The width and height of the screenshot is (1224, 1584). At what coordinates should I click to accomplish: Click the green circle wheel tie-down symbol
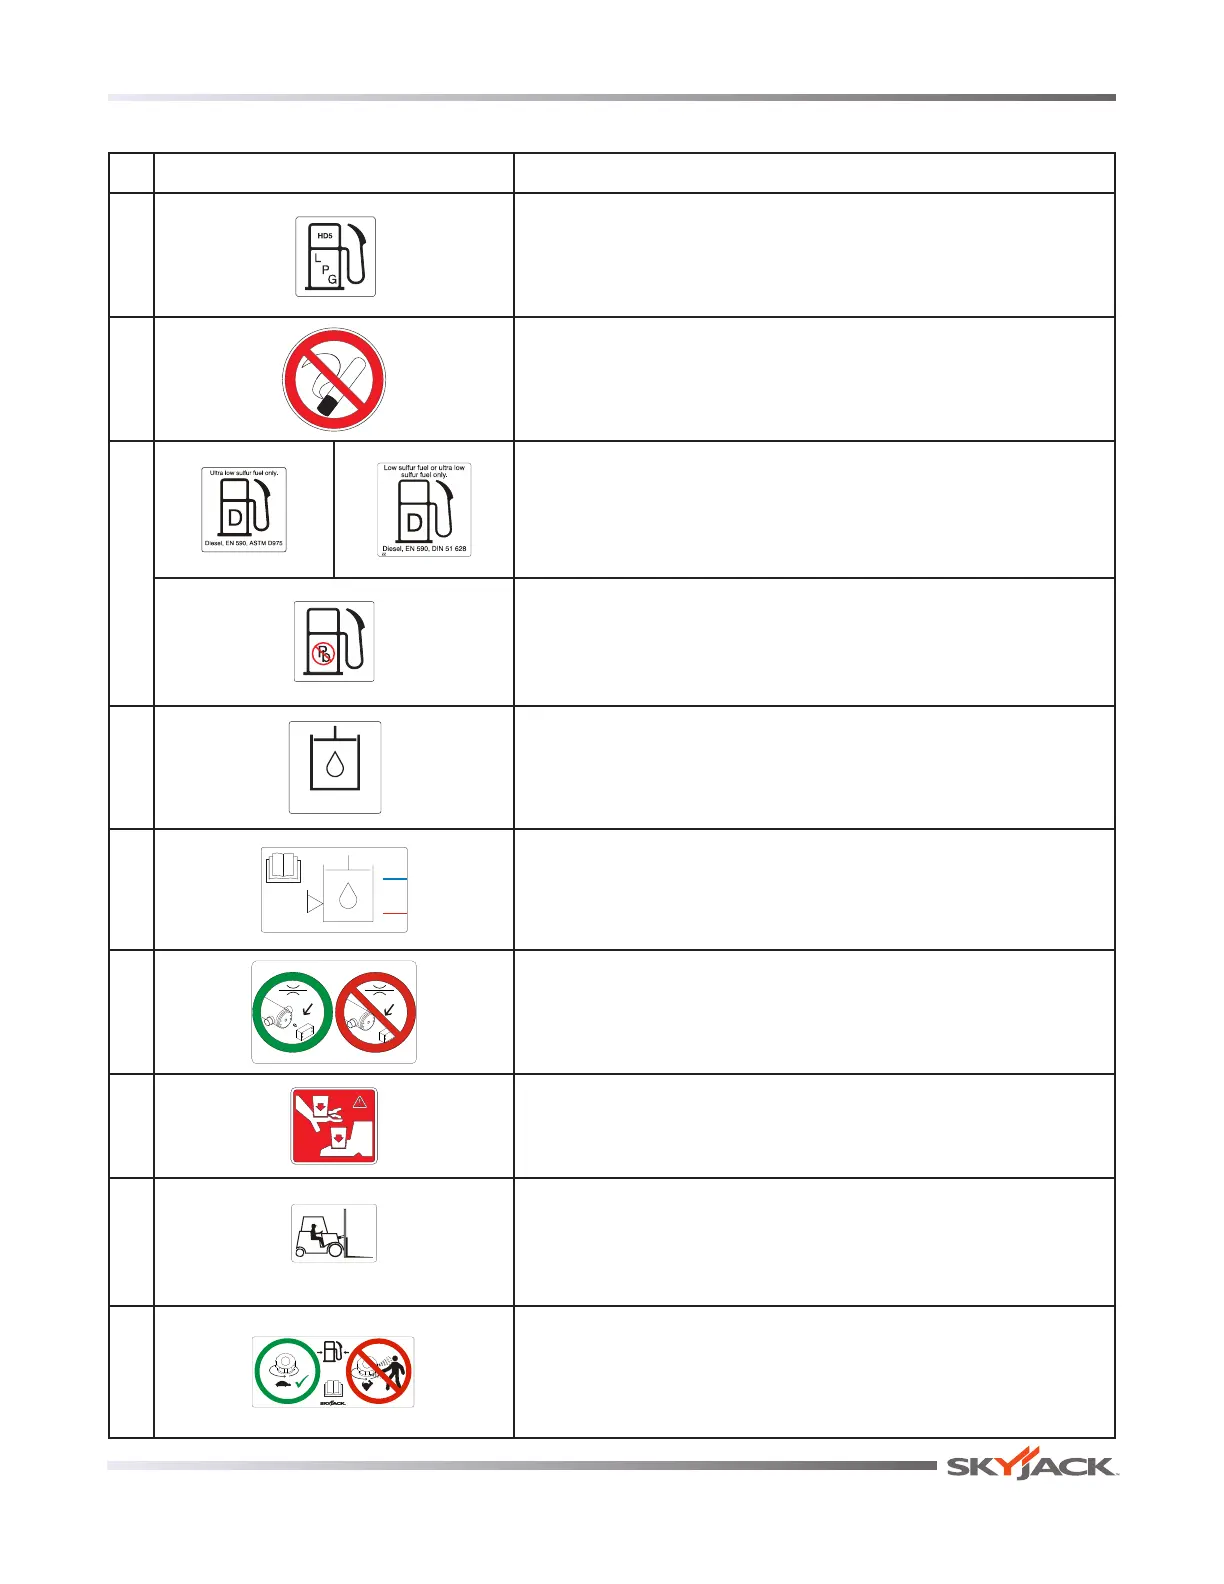[292, 1012]
